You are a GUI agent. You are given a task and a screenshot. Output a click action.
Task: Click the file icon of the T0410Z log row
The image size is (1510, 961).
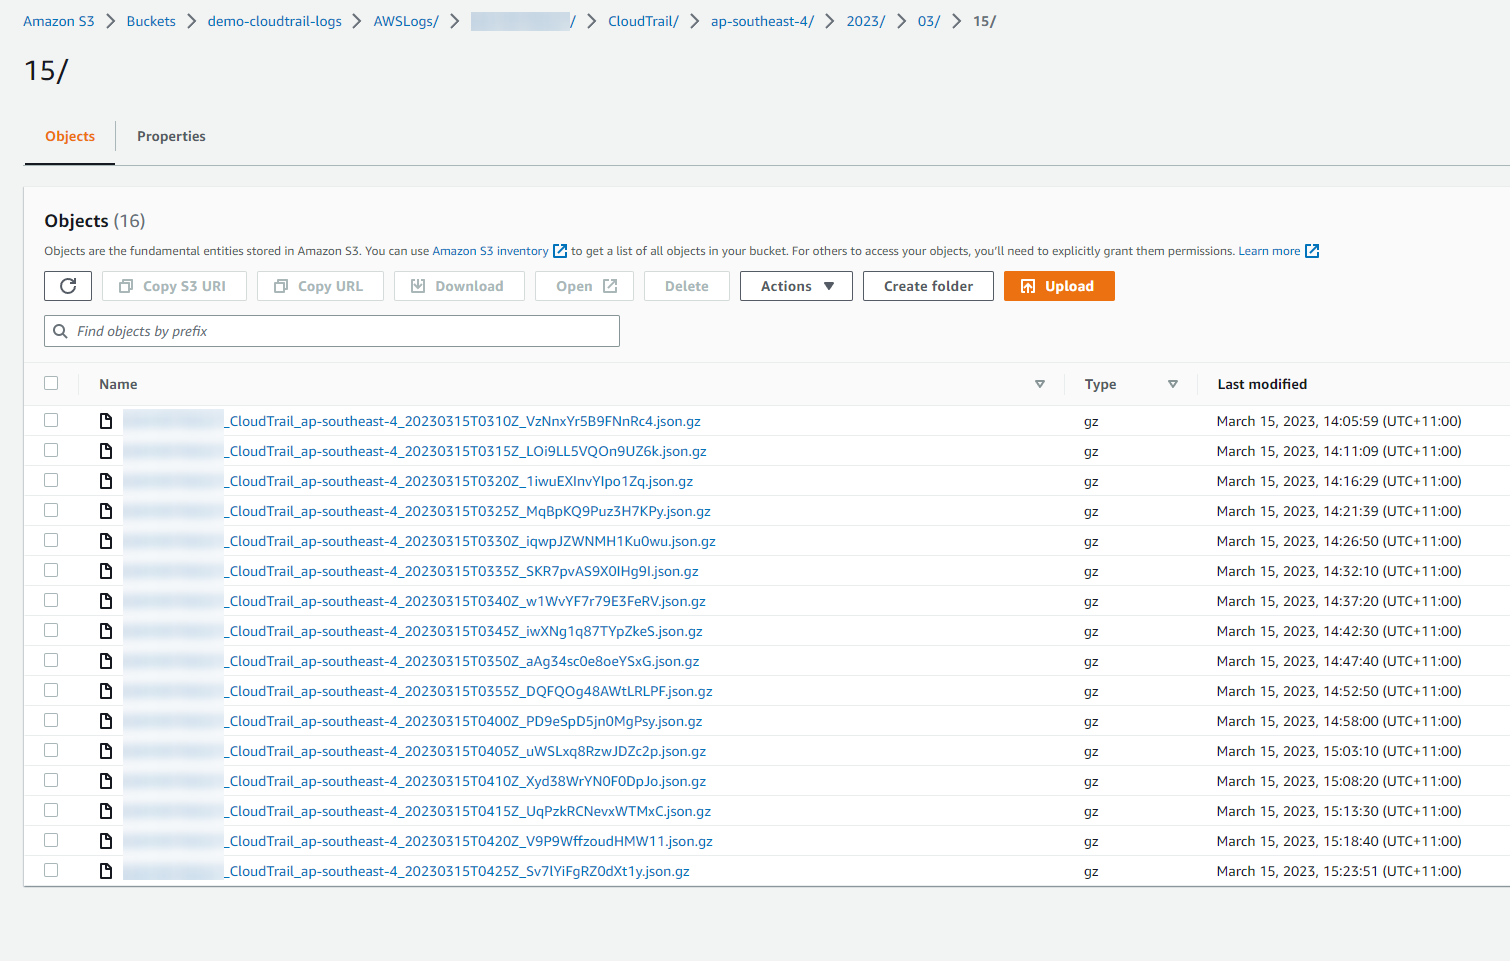tap(106, 781)
